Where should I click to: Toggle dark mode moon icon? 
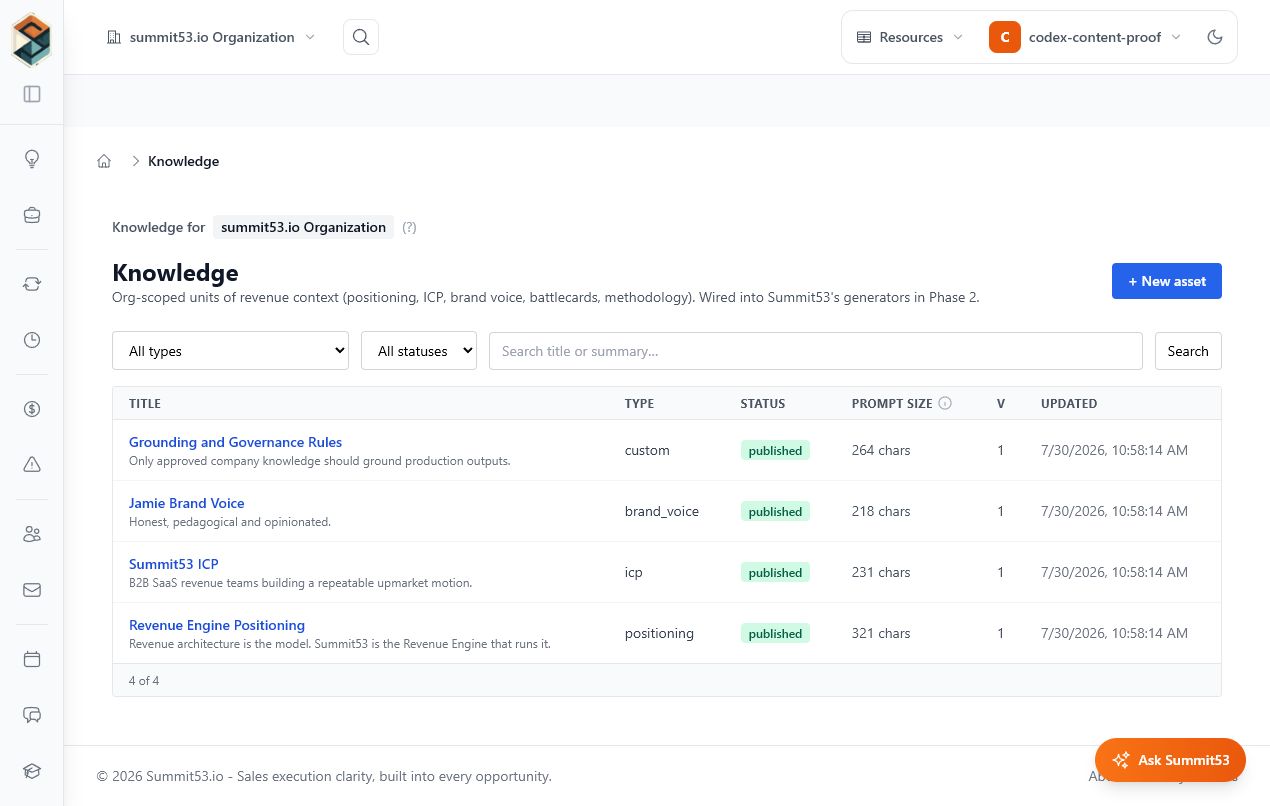click(1215, 37)
